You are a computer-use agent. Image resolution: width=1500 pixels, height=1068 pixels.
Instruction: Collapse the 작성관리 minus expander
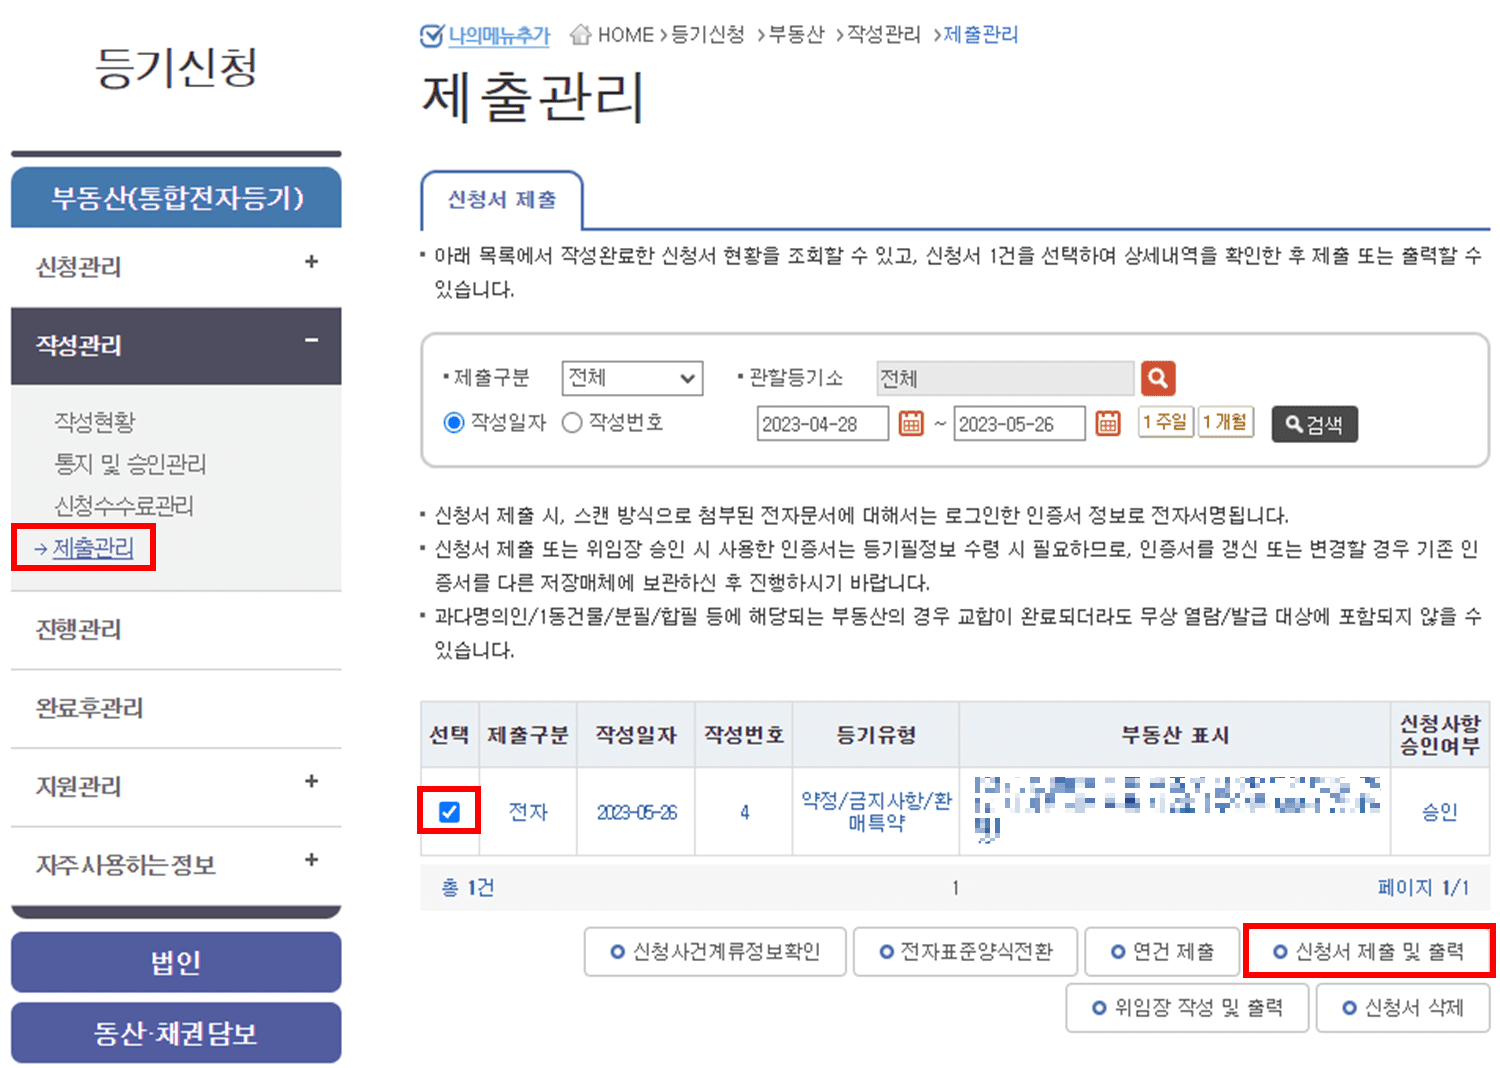[x=311, y=341]
